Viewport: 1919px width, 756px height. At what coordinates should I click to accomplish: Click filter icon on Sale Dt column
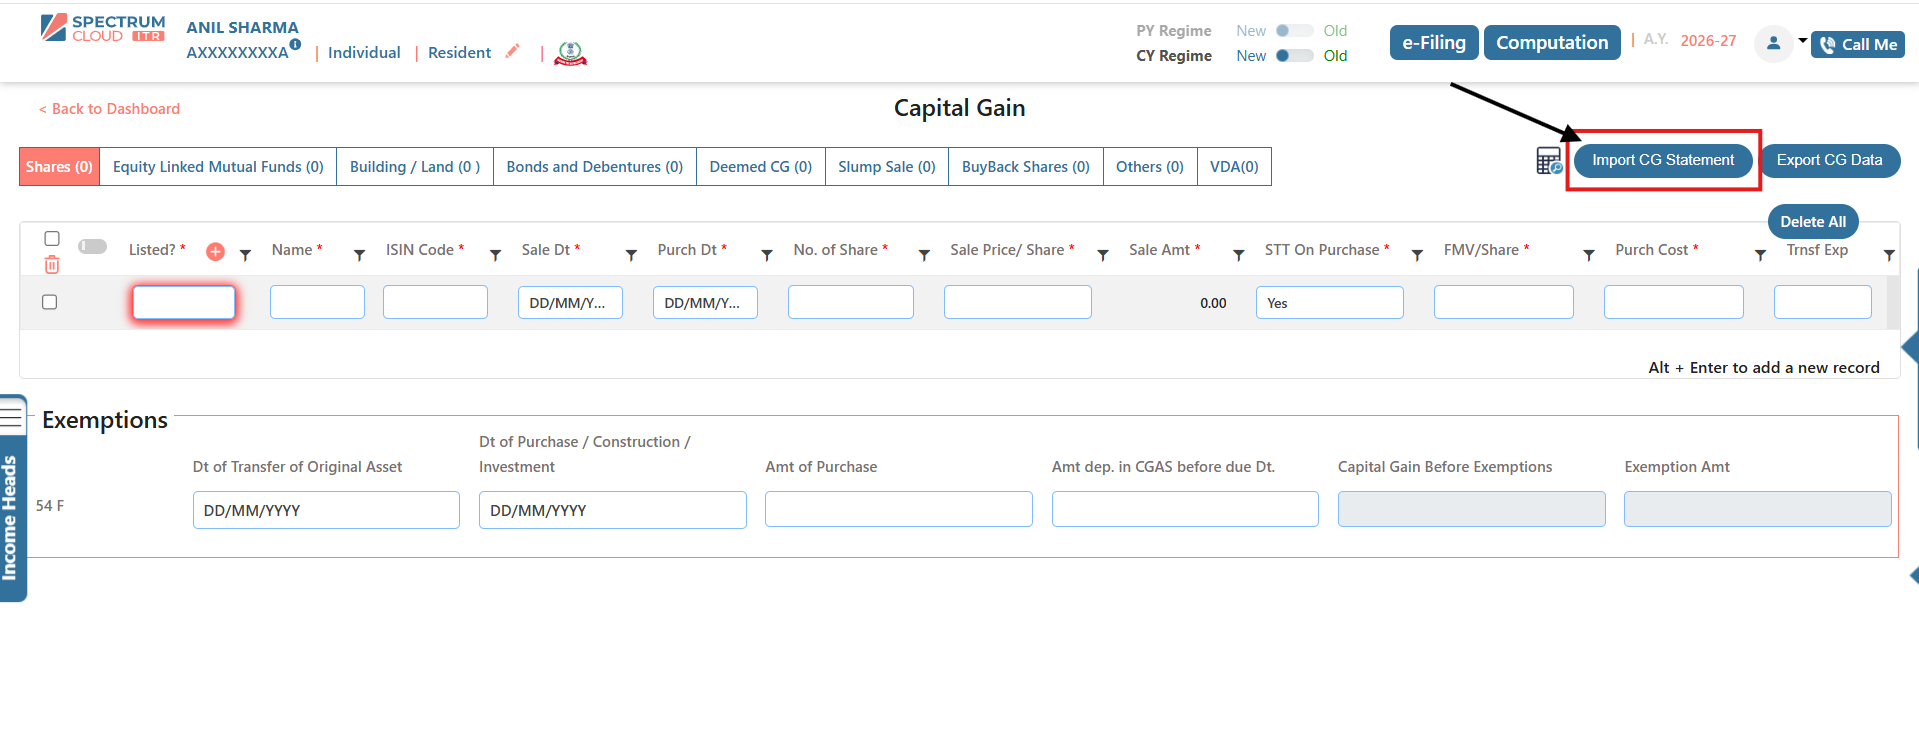coord(631,256)
